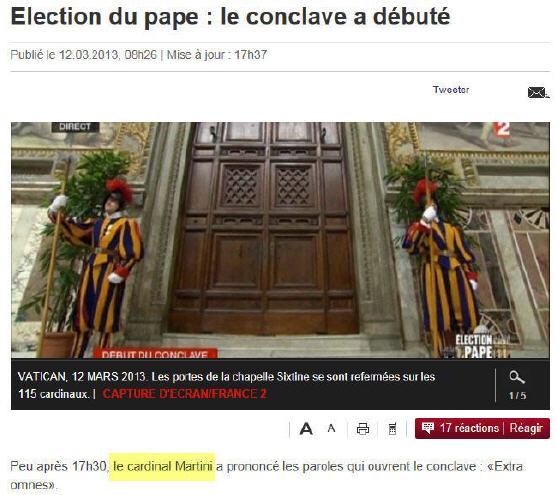557x495 pixels.
Task: Print the article via the printer icon
Action: click(x=363, y=429)
